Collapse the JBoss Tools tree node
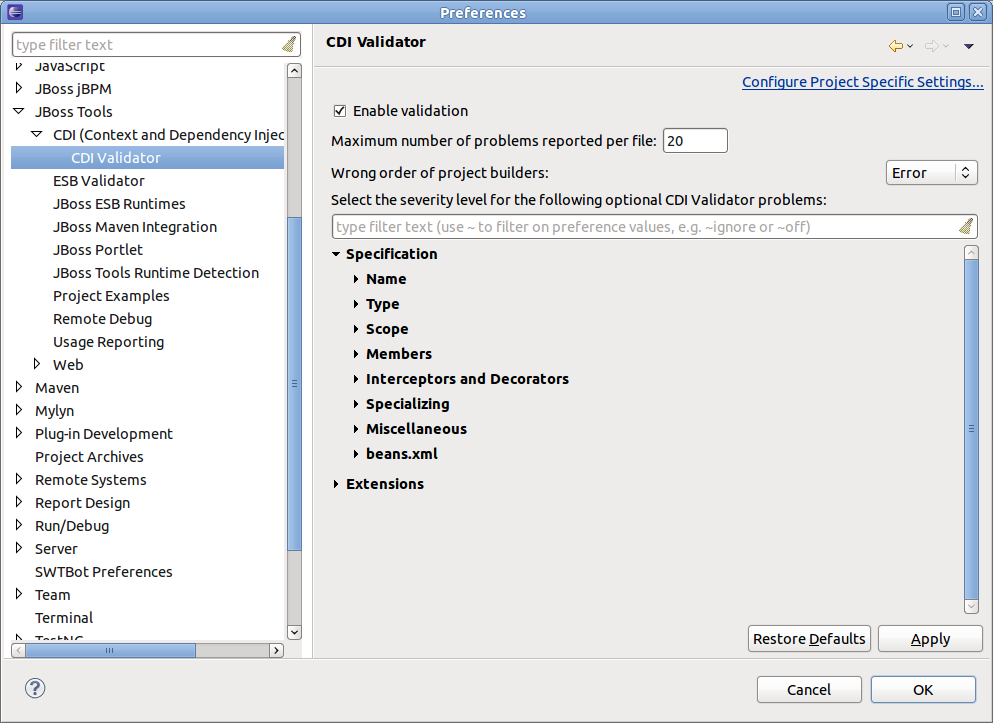Screen dimensions: 993x723 pyautogui.click(x=19, y=111)
